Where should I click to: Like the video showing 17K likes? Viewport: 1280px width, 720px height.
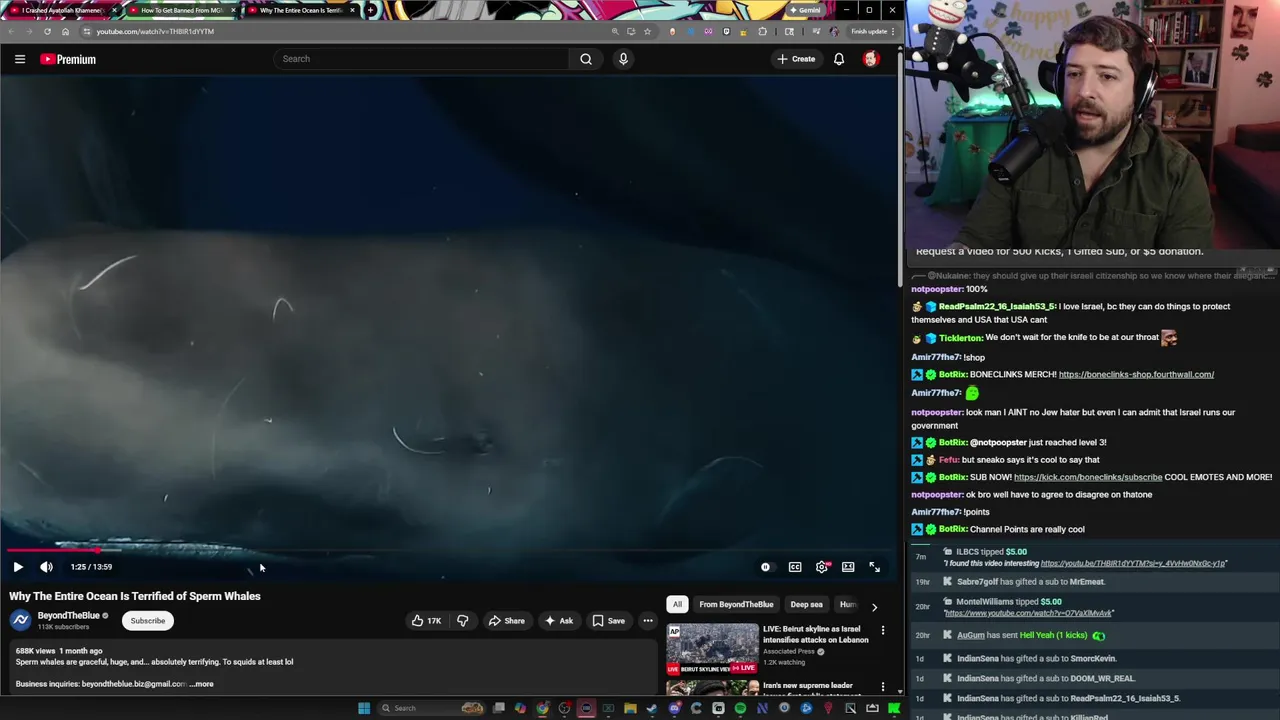pyautogui.click(x=426, y=621)
